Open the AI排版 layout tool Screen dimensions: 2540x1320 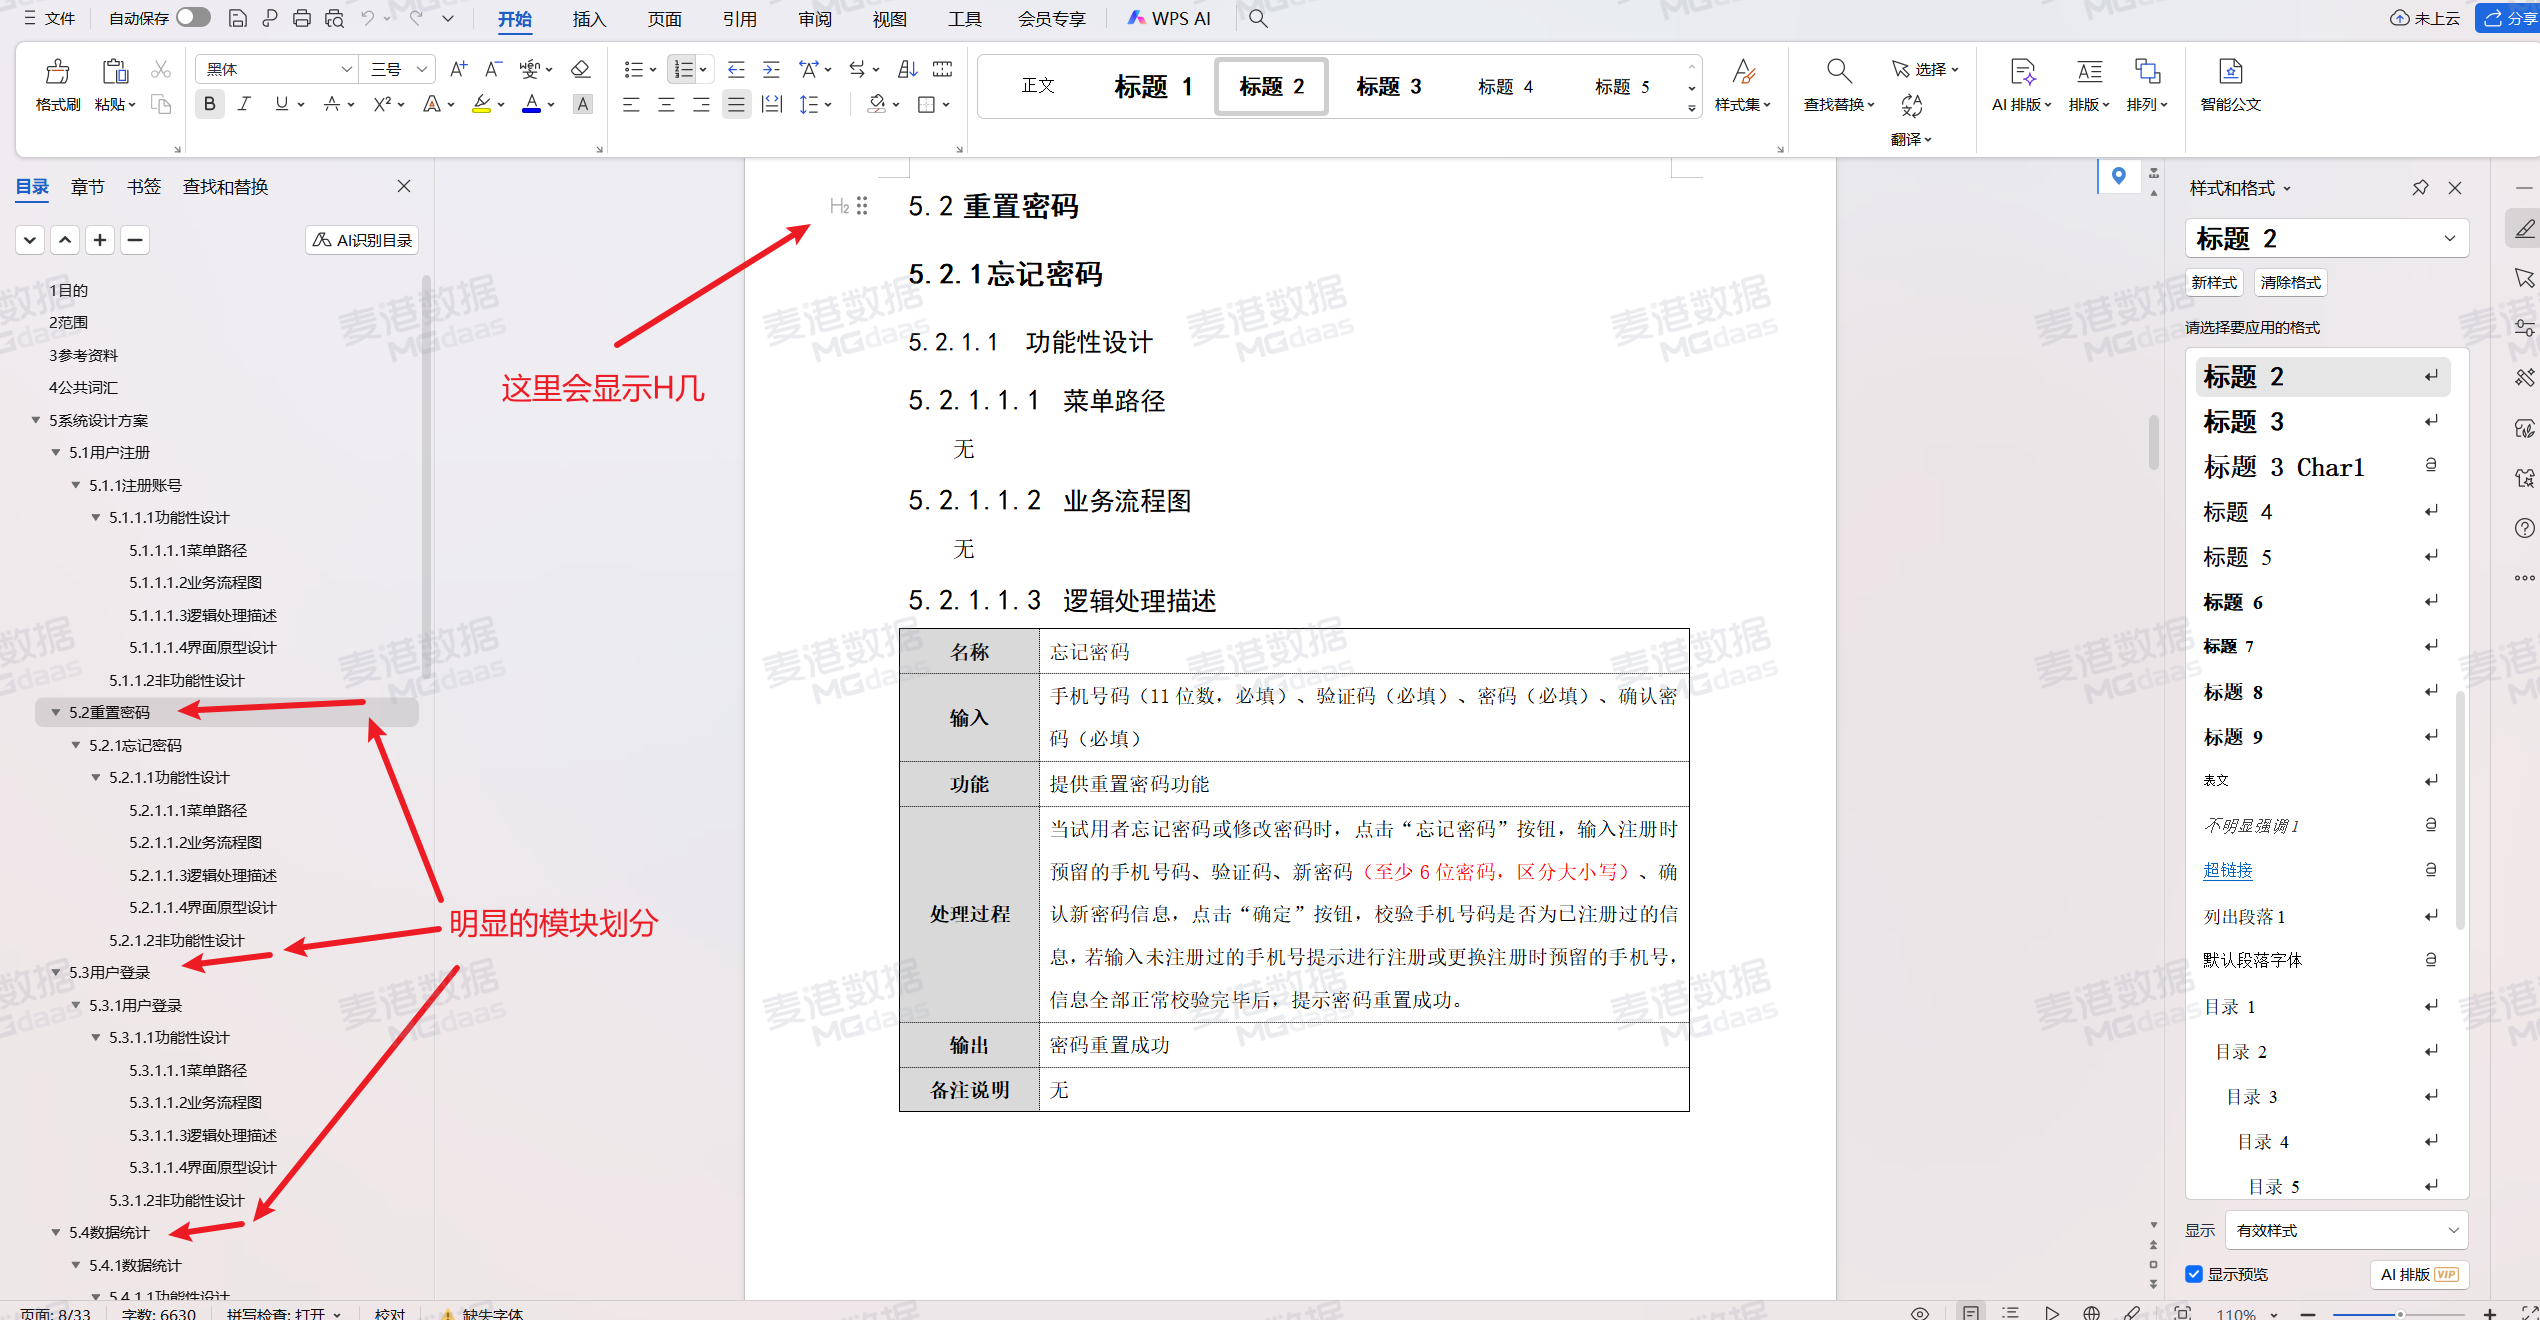click(x=2021, y=84)
